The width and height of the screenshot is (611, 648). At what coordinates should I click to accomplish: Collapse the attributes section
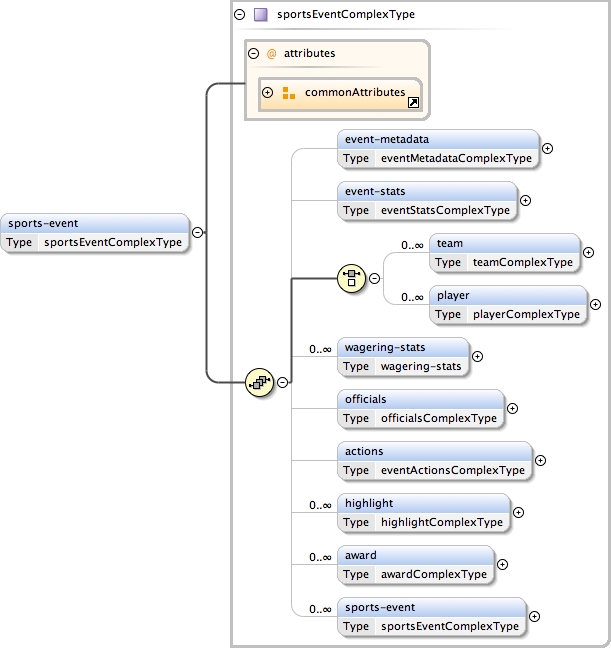coord(254,53)
